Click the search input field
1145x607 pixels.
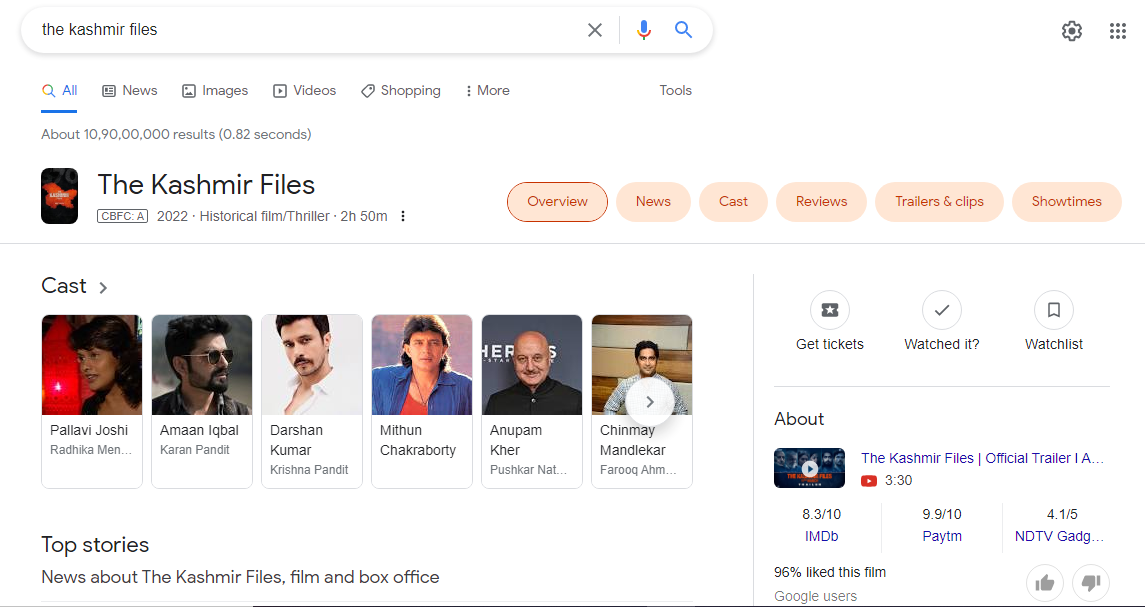(300, 30)
